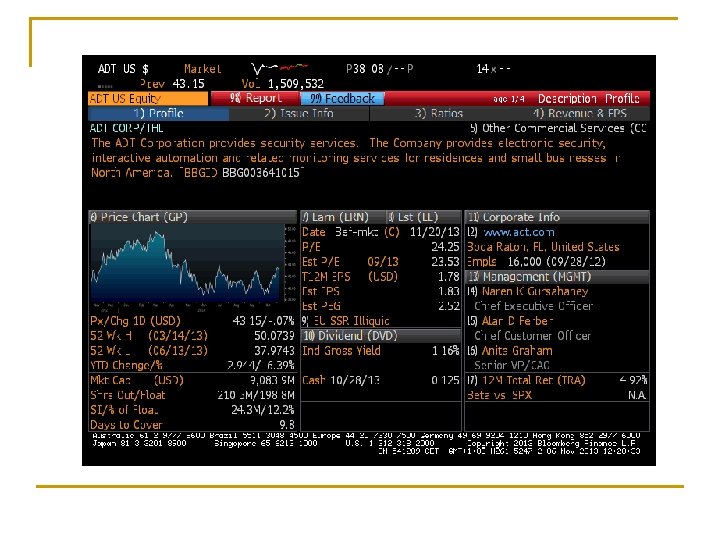Visit the www.adt.com website link

518,232
